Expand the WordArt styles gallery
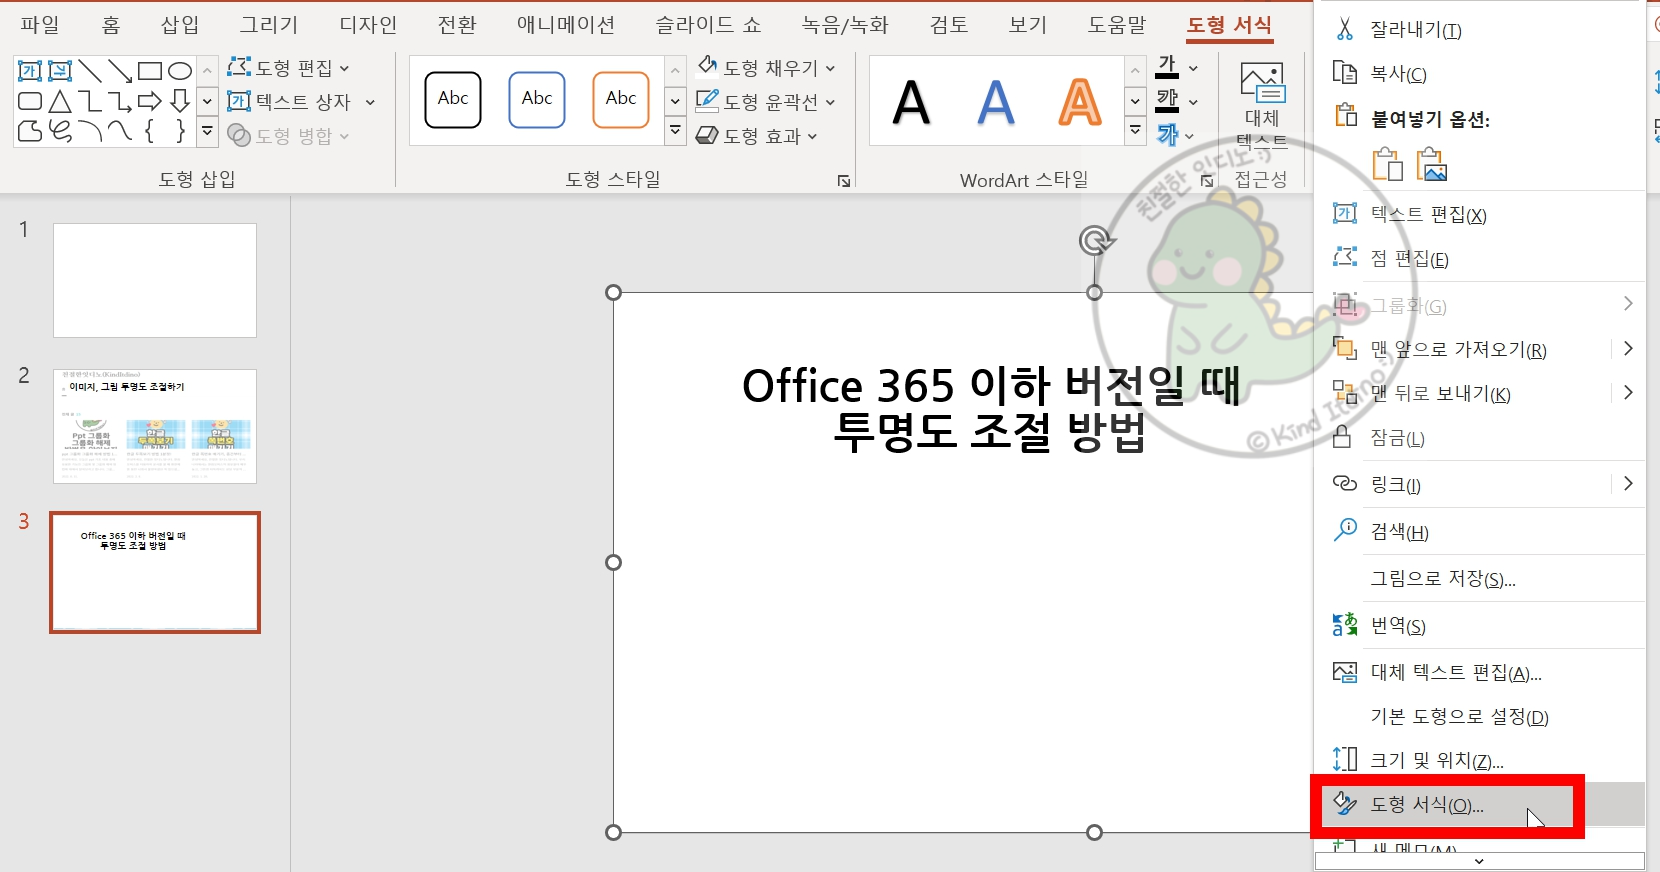Image resolution: width=1660 pixels, height=872 pixels. coord(1135,131)
